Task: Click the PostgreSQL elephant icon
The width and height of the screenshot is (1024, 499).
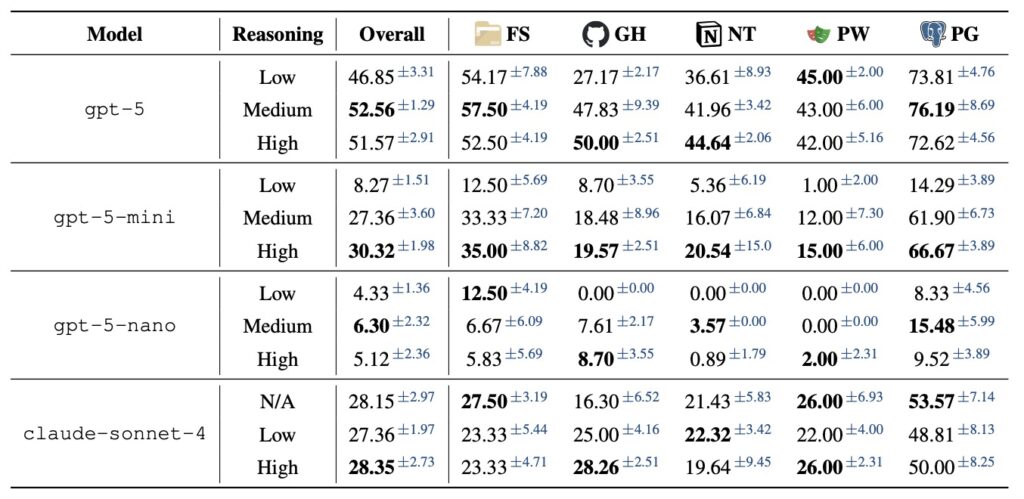Action: point(932,35)
